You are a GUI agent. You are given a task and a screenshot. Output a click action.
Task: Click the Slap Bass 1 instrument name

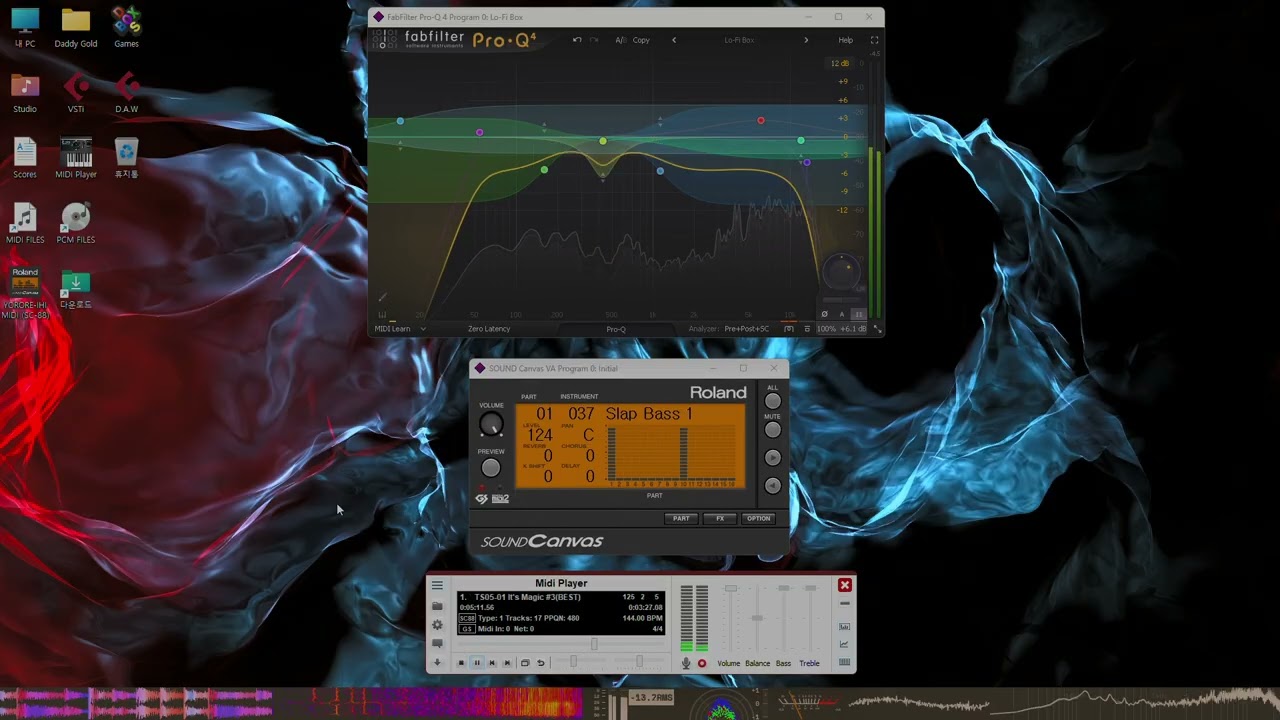tap(649, 414)
